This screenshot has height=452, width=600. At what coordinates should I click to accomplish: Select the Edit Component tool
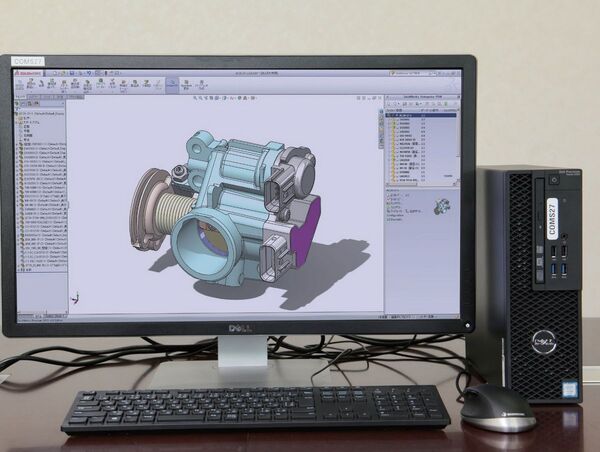20,85
